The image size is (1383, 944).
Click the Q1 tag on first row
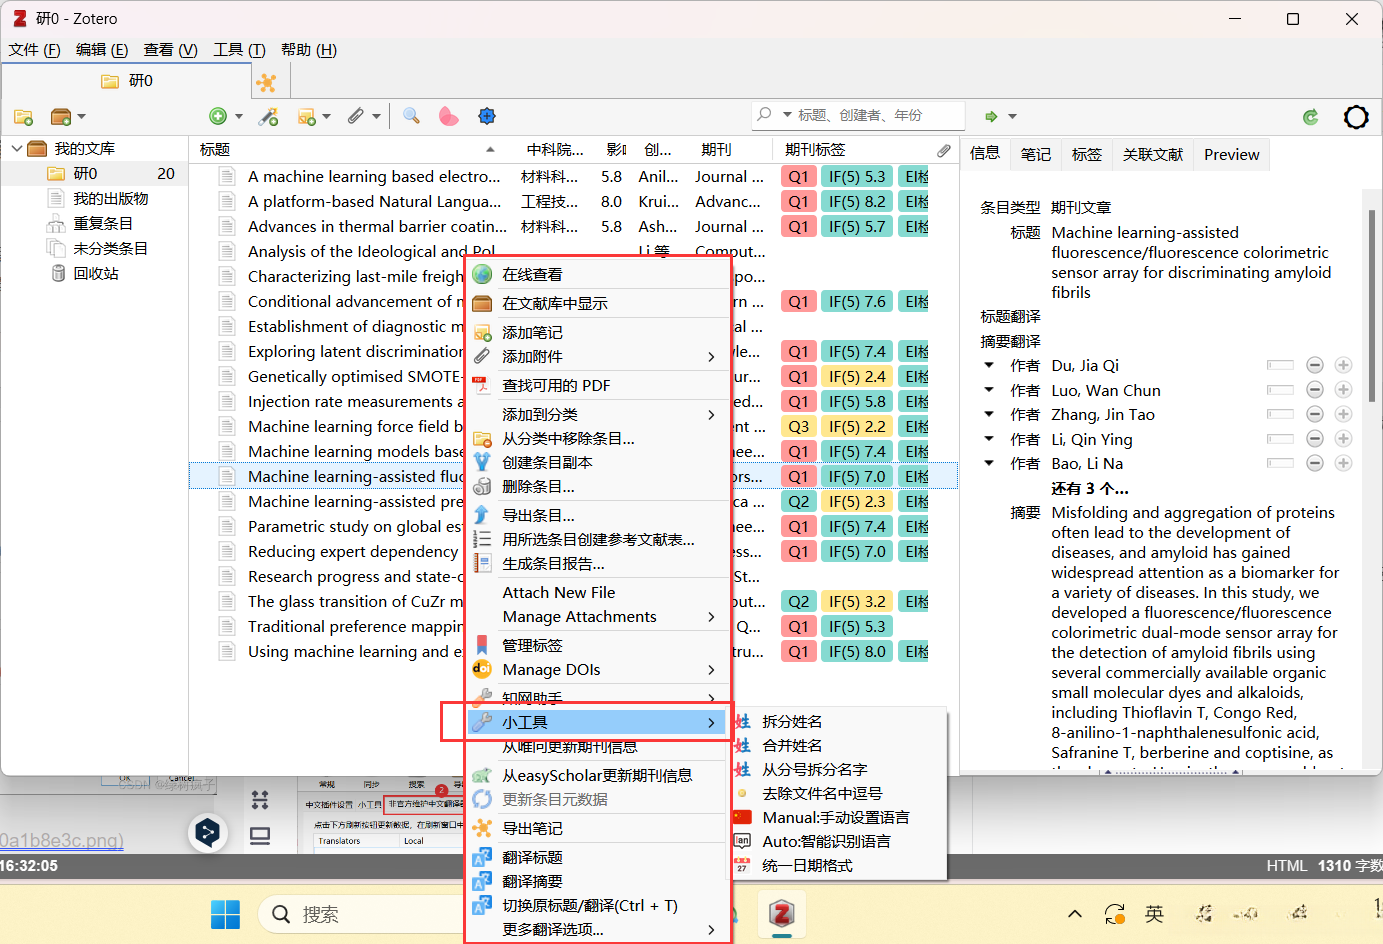798,176
